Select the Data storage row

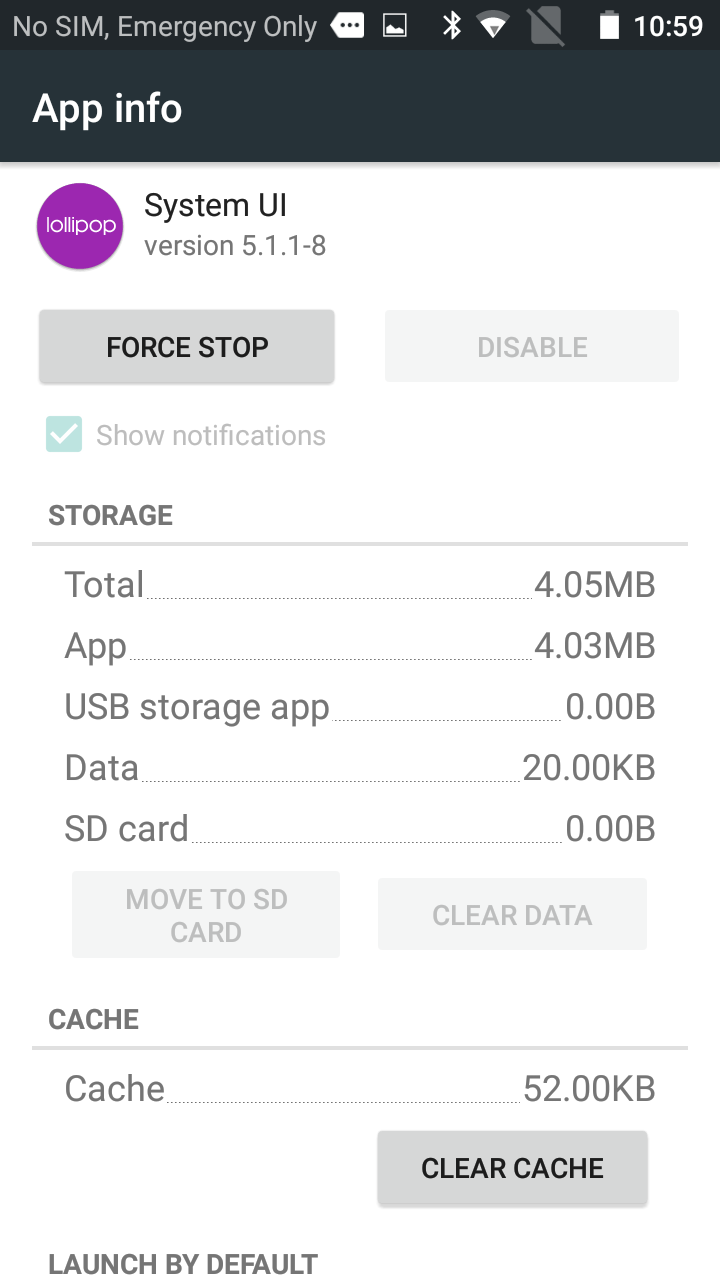pos(360,767)
